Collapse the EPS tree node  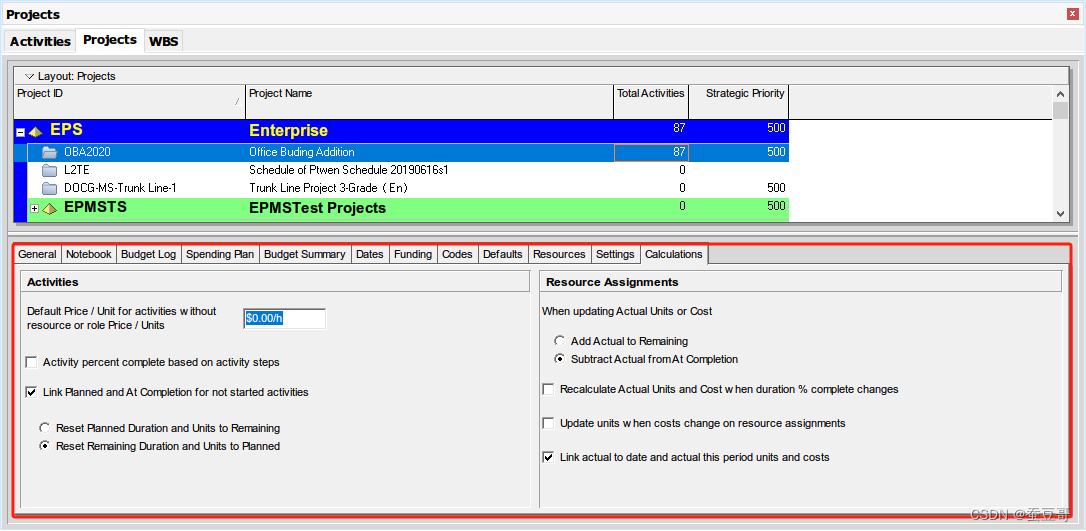[x=21, y=132]
